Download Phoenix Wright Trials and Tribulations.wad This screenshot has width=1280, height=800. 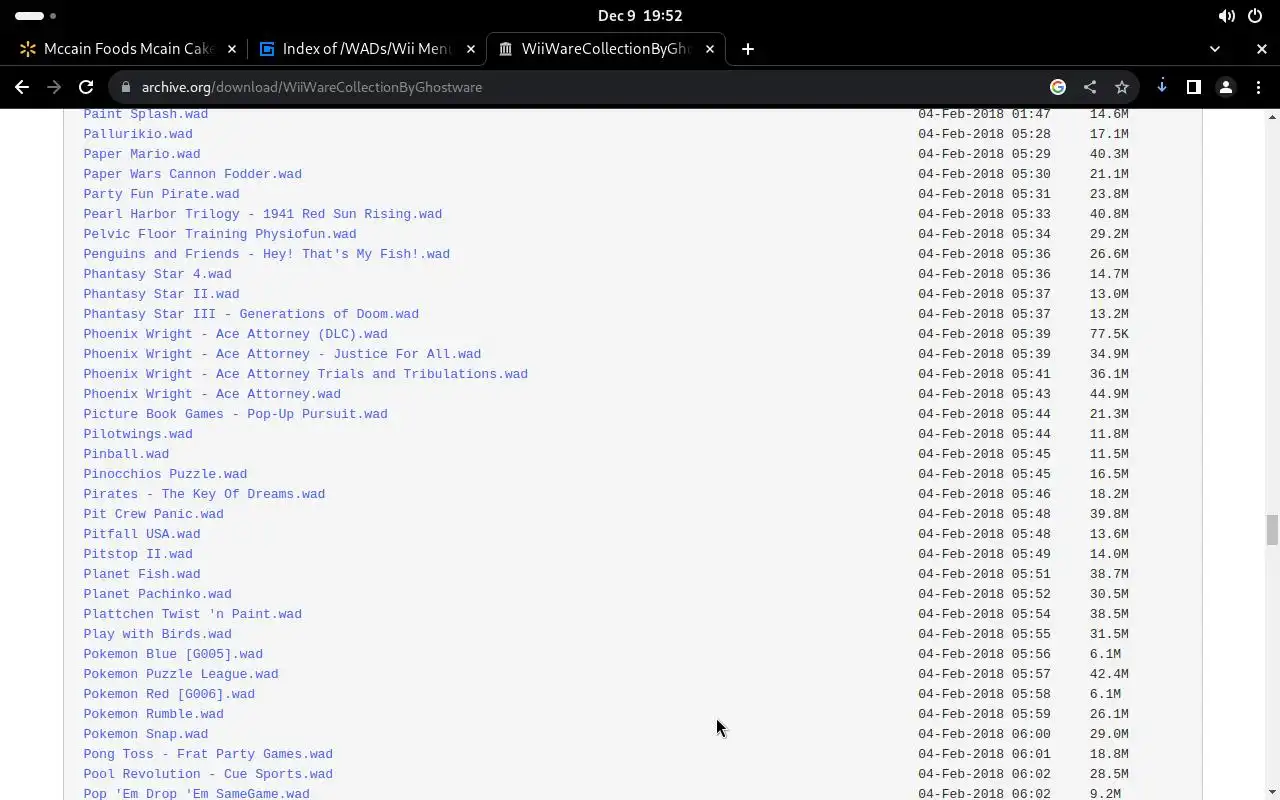pyautogui.click(x=305, y=374)
